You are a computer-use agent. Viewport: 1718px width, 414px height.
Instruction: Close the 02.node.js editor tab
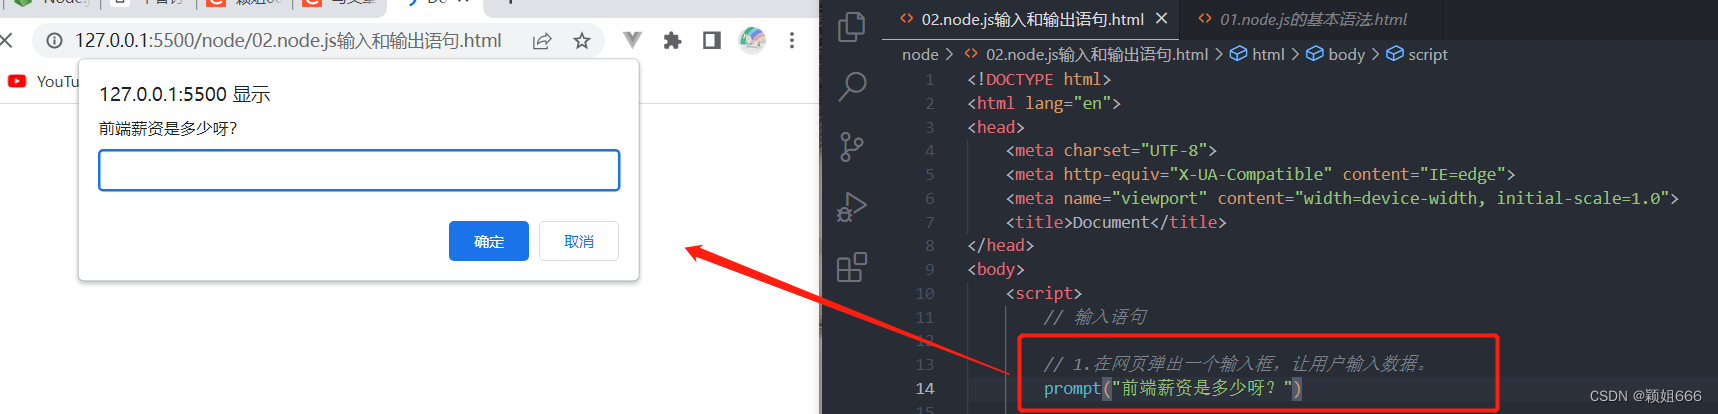(1161, 19)
